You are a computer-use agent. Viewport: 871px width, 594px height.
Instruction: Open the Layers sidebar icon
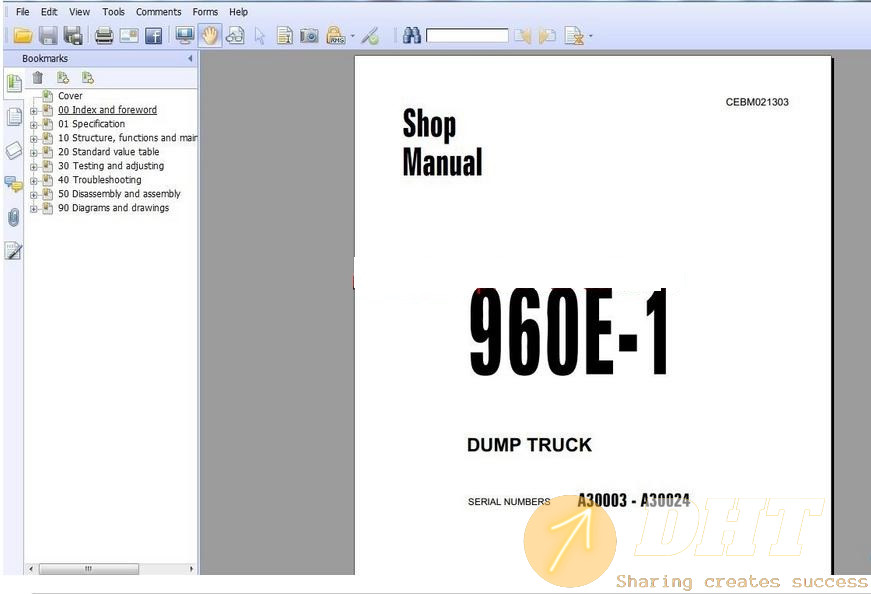pos(14,150)
